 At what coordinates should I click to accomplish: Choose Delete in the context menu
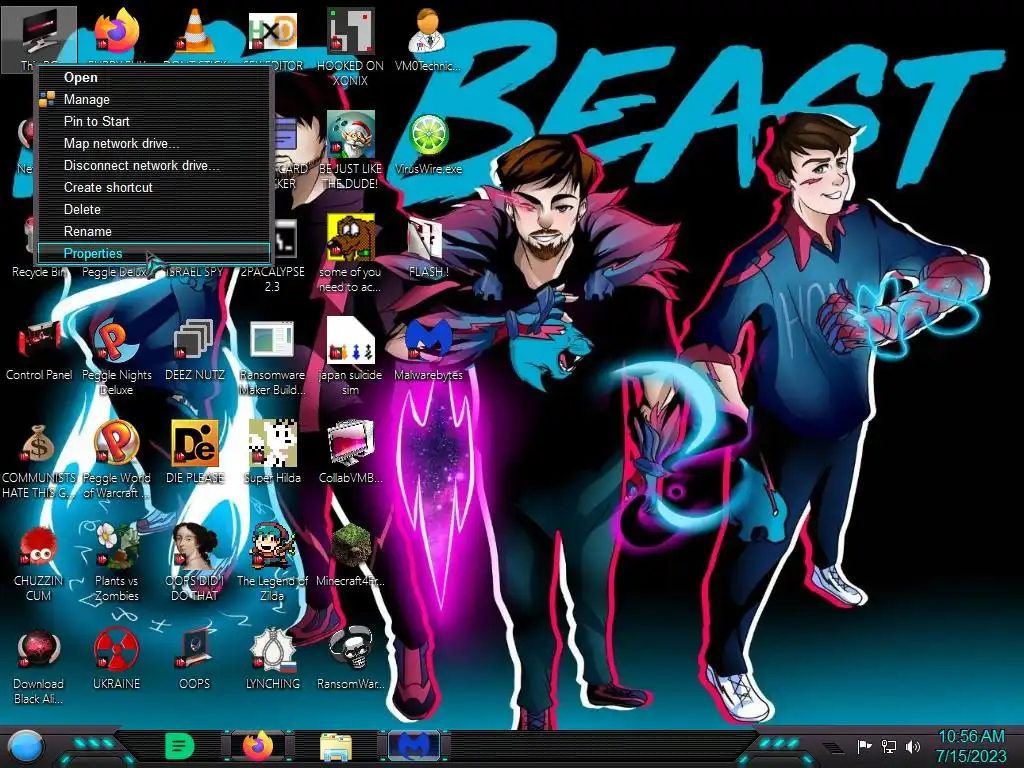[x=154, y=210]
